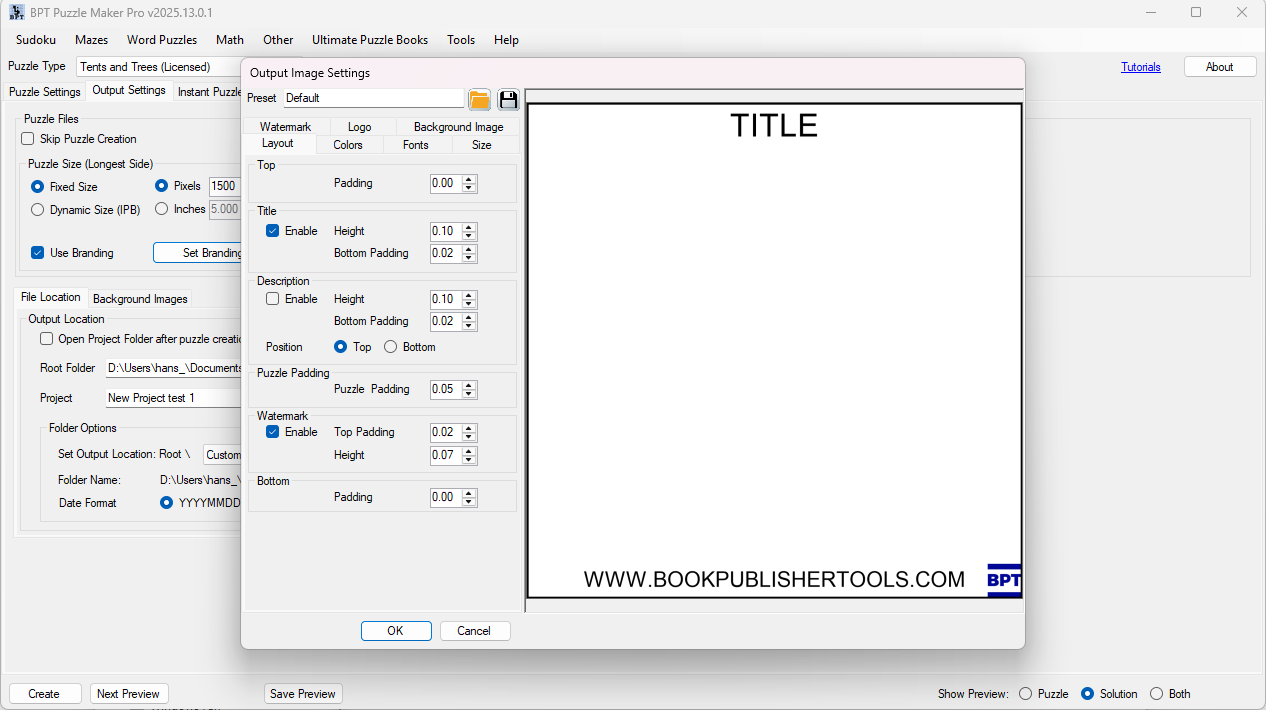Increase Watermark Height with up arrow

click(470, 451)
